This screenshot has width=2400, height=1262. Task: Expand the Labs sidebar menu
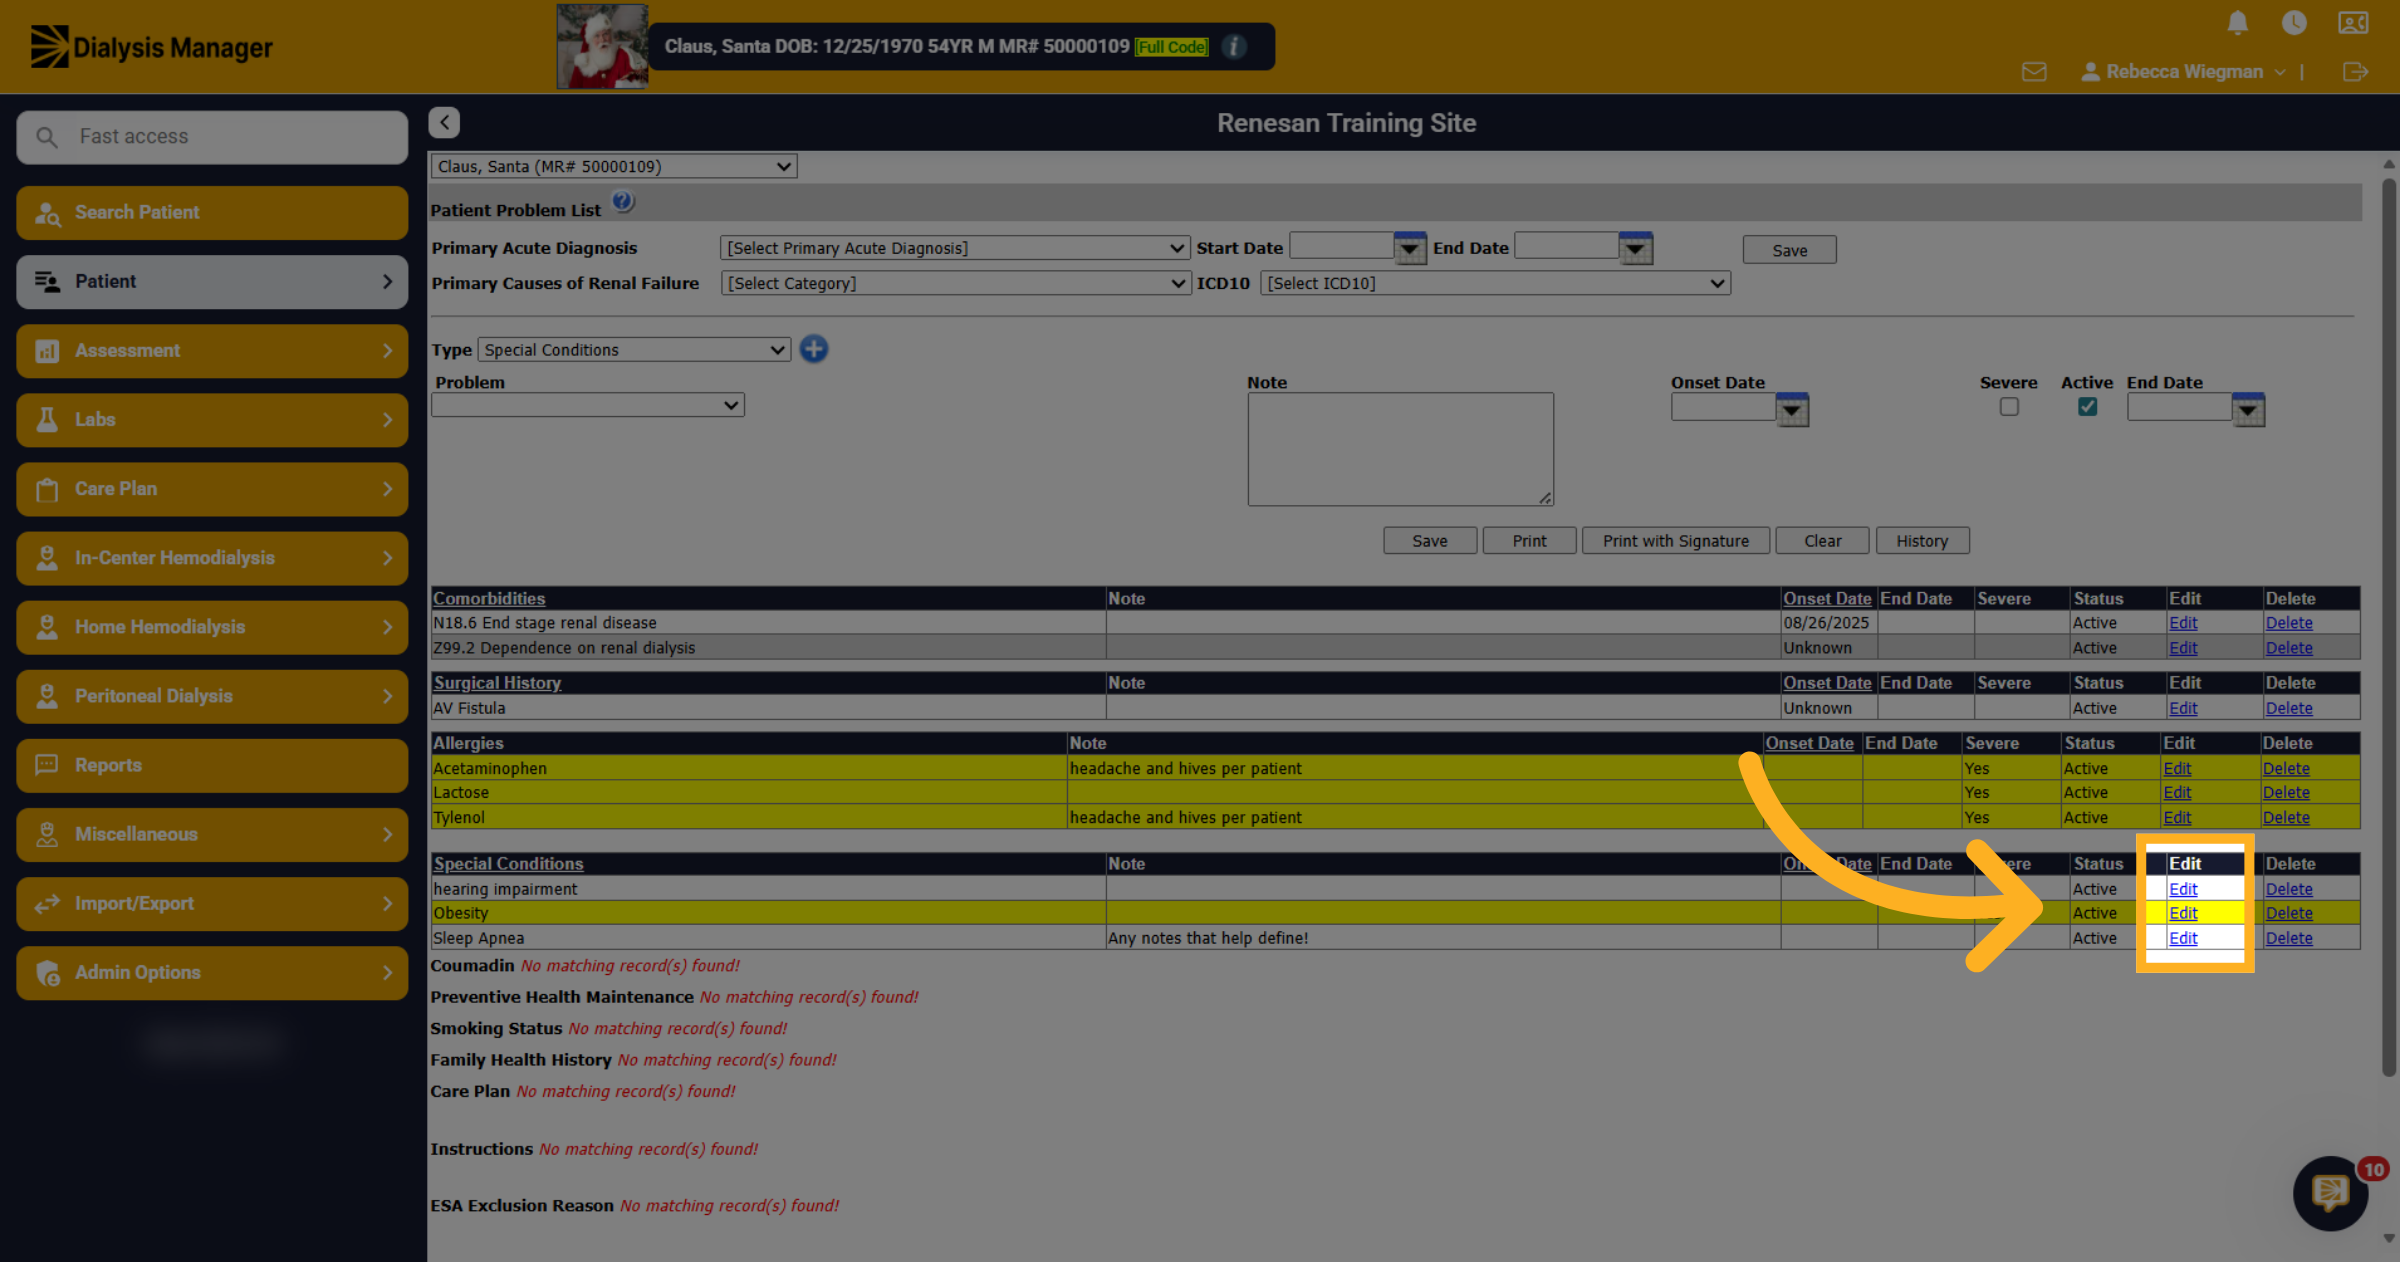pos(212,420)
